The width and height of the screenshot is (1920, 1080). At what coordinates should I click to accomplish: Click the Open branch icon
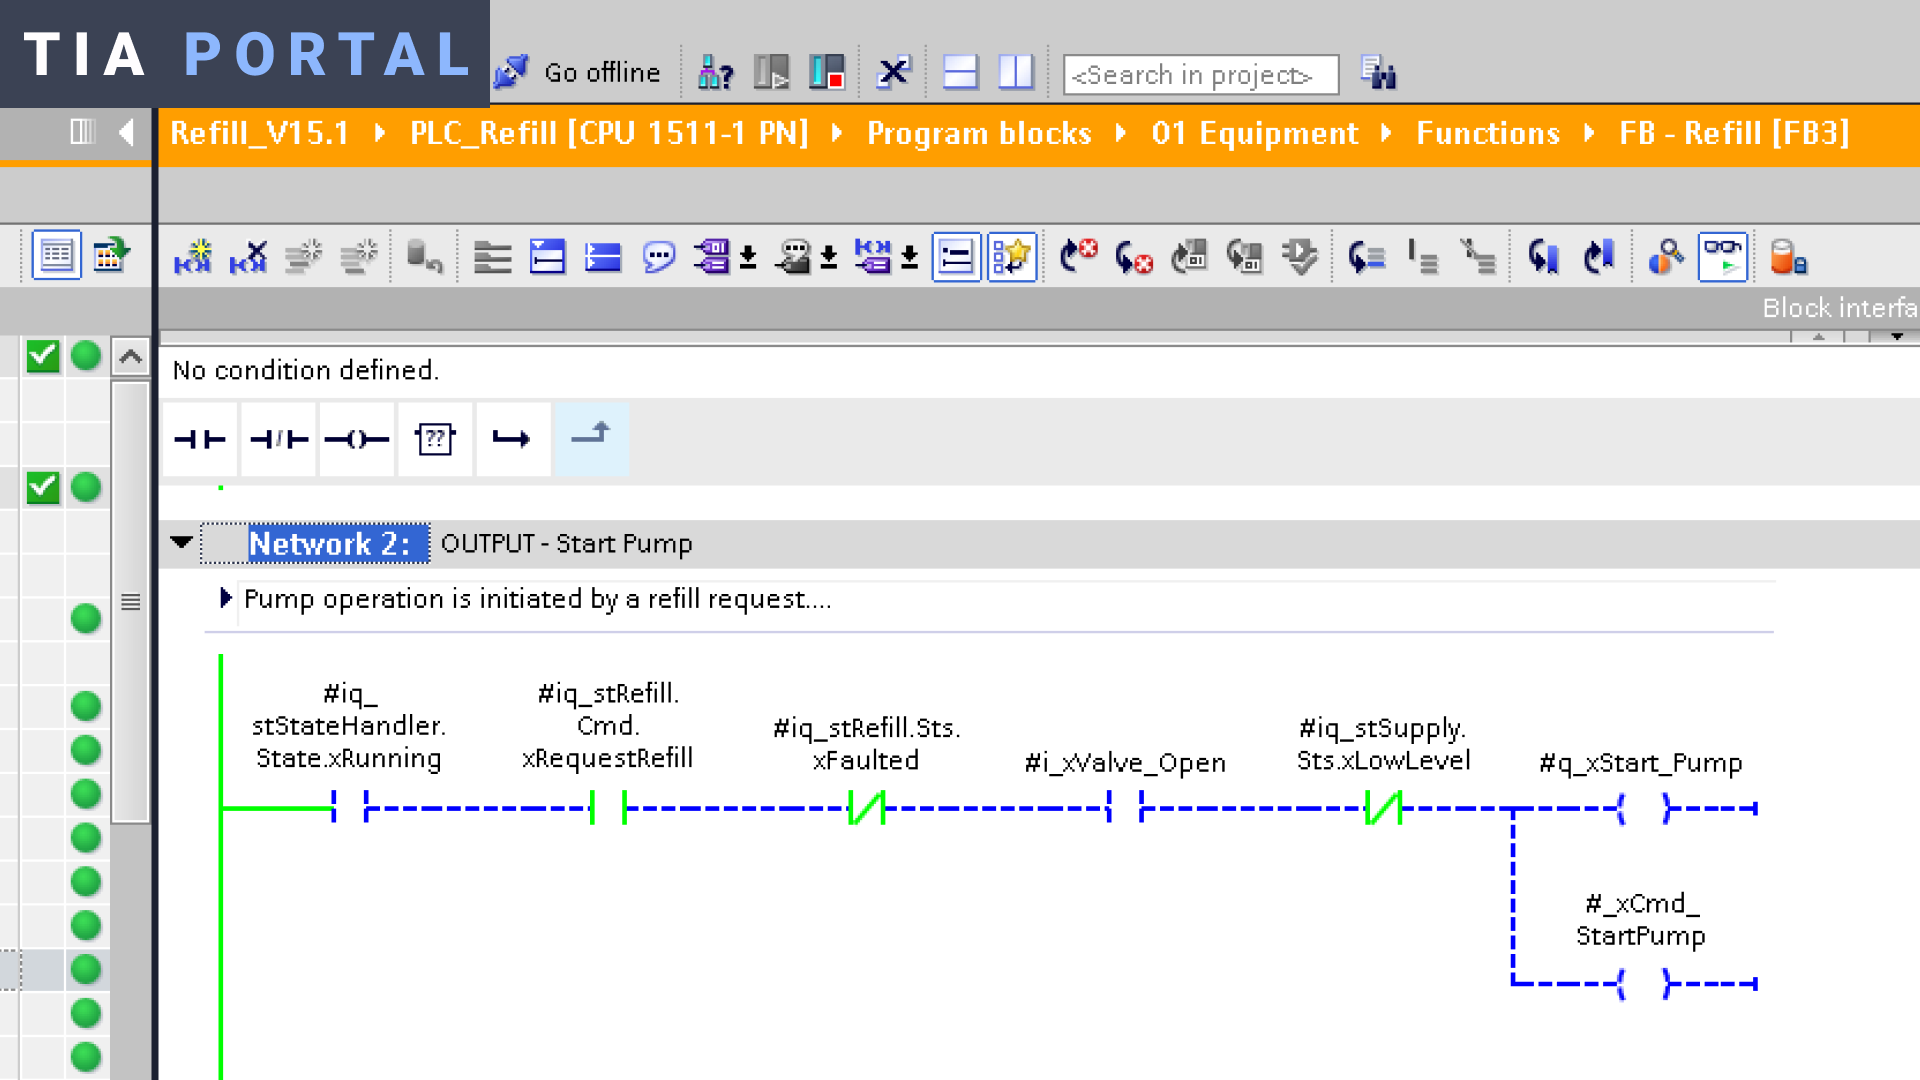click(513, 439)
